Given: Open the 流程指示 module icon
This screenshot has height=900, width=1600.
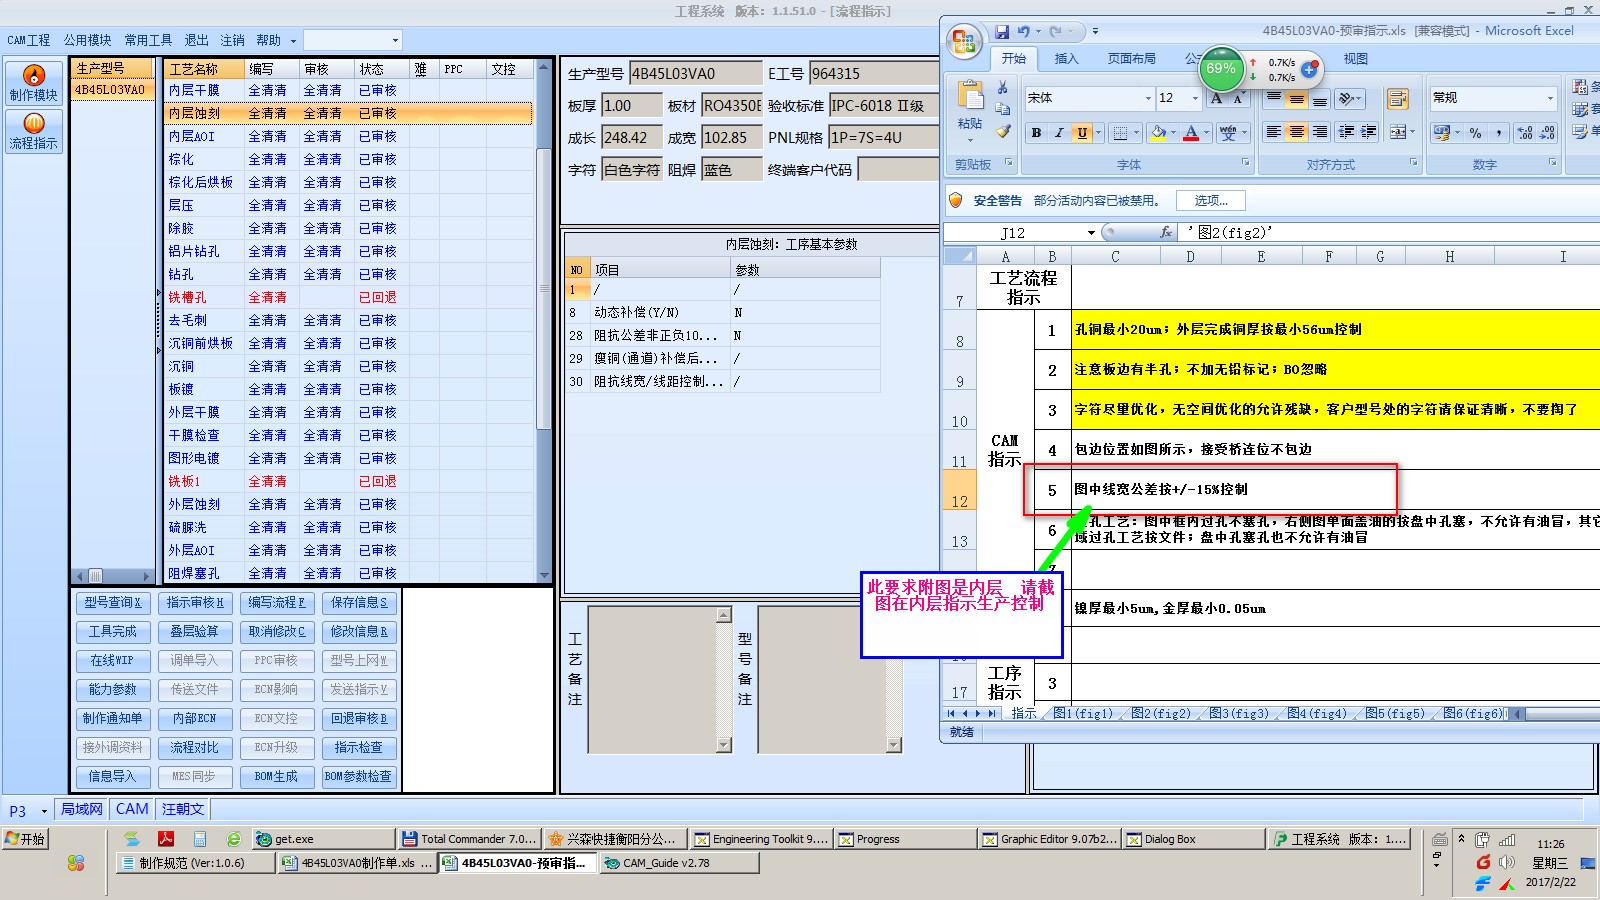Looking at the screenshot, I should [x=33, y=131].
